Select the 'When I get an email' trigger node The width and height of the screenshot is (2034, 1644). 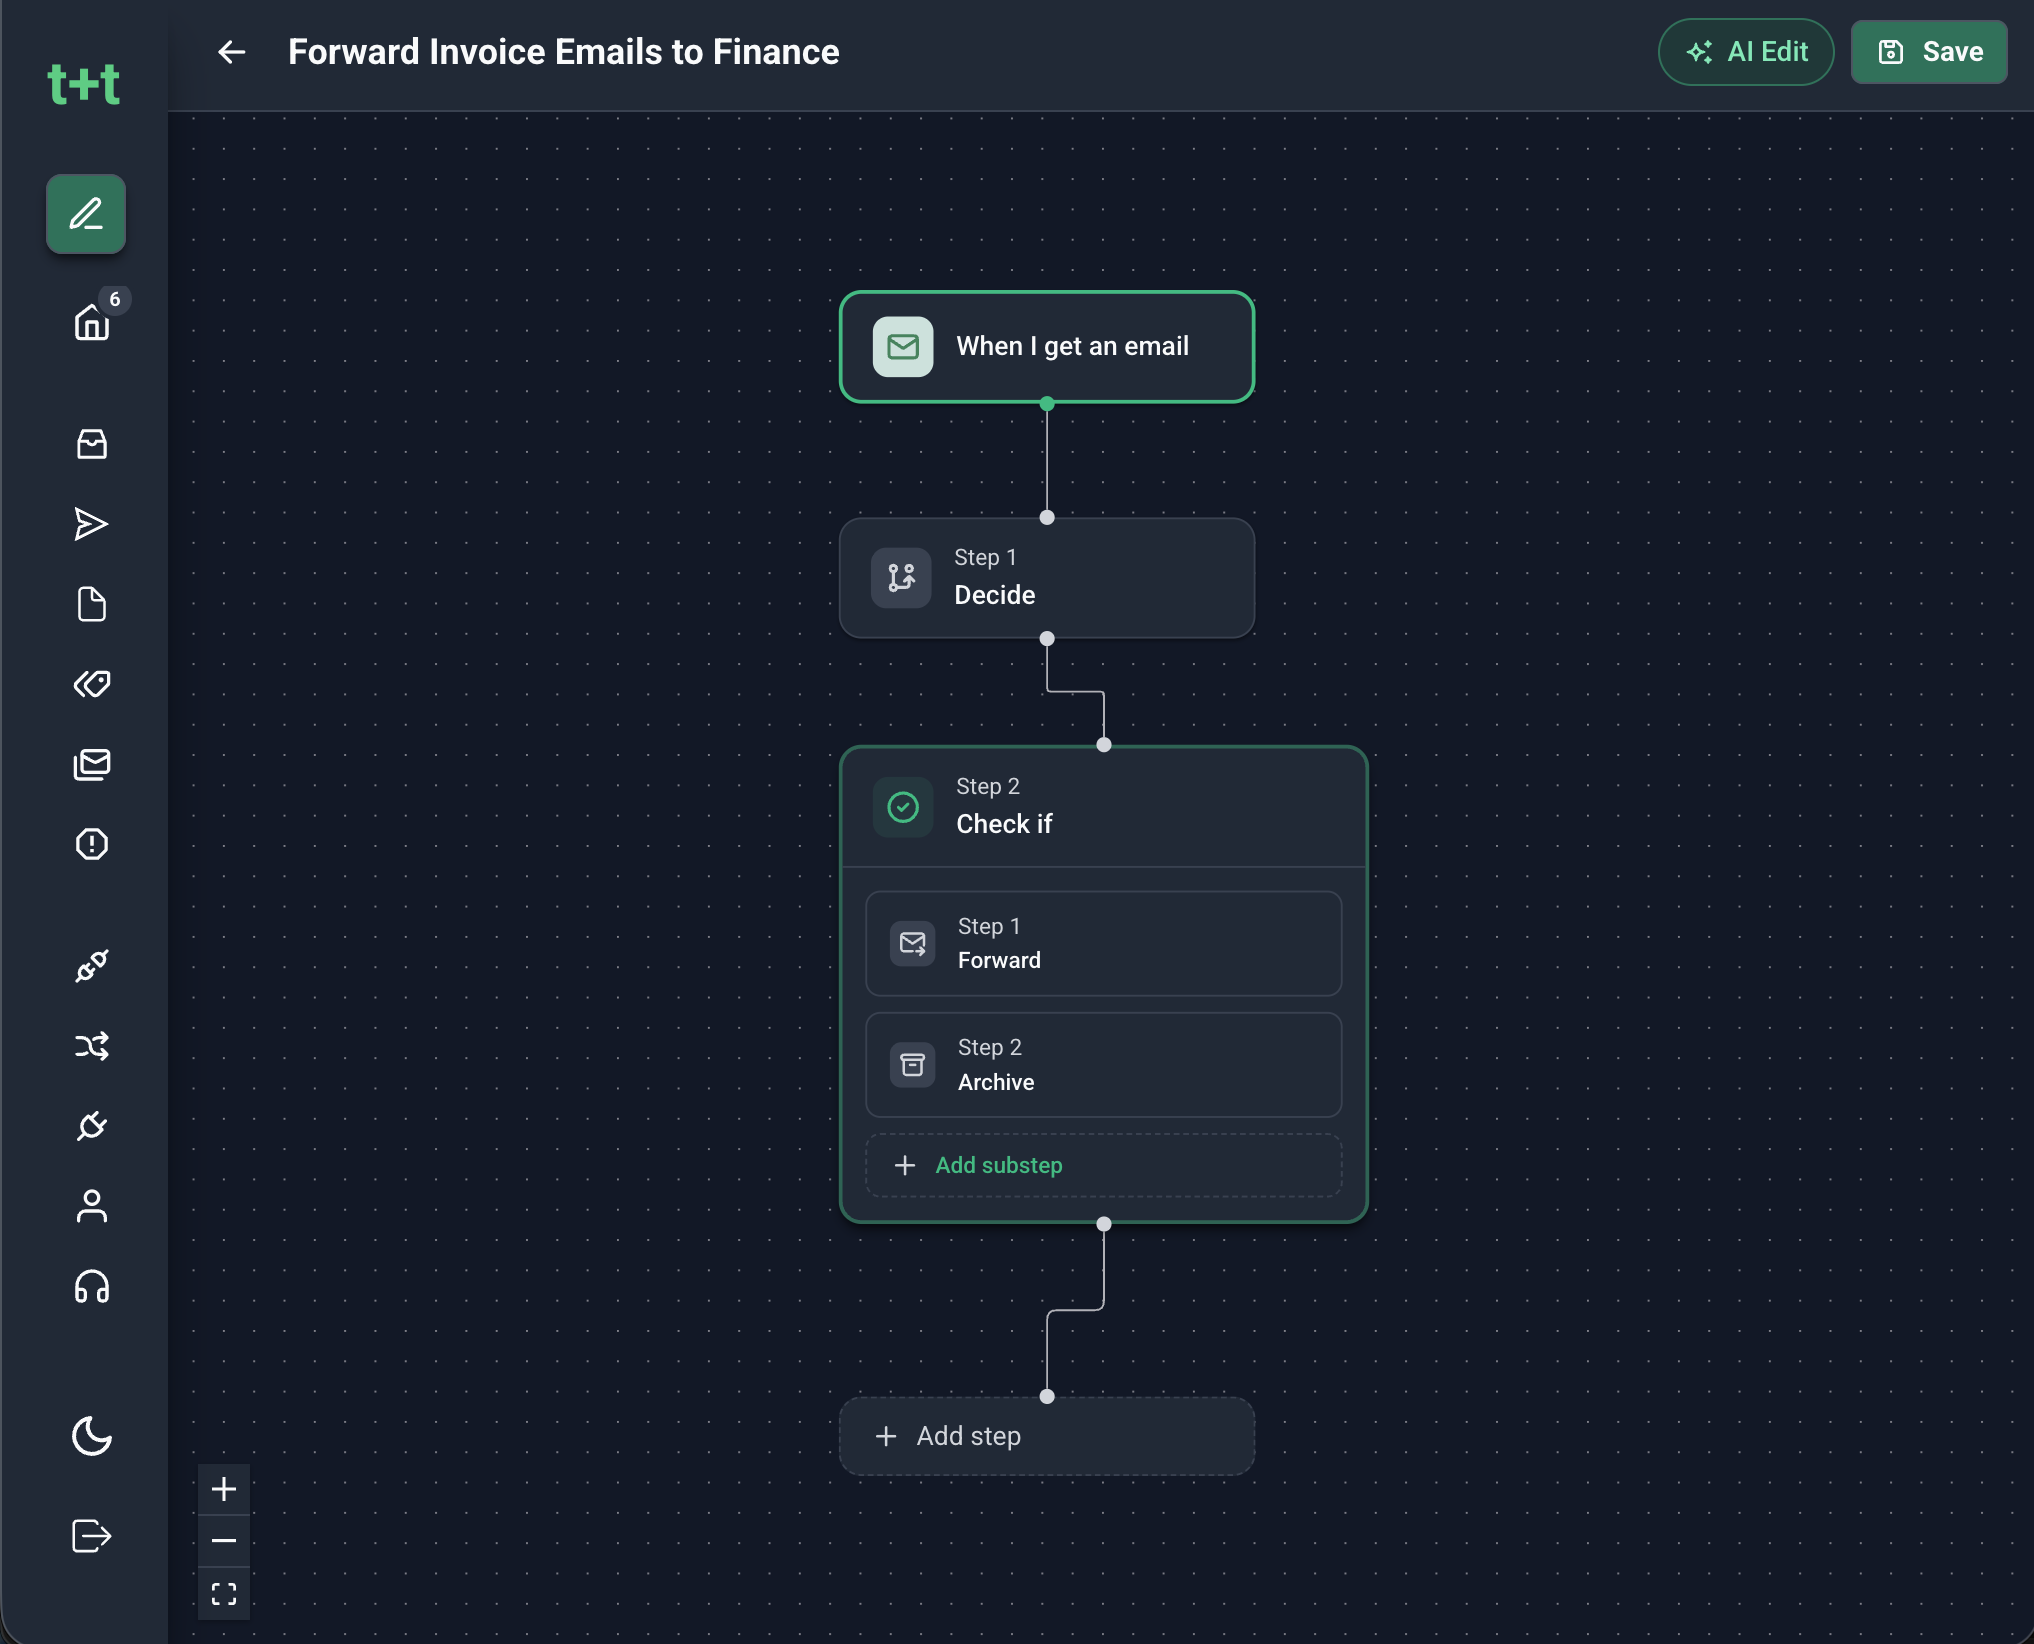tap(1047, 347)
